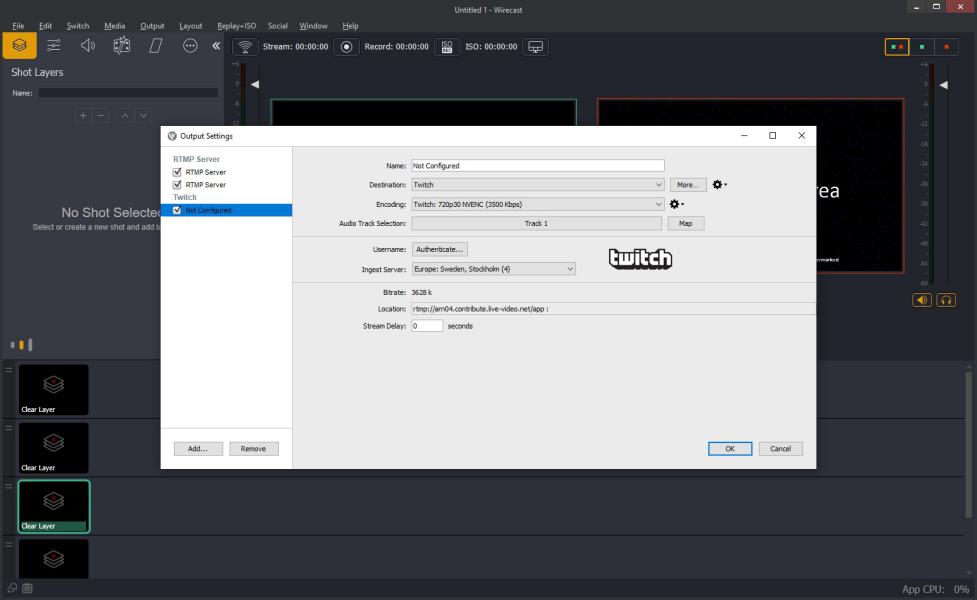Screen dimensions: 977x600
Task: Toggle Not Configured output checkbox
Action: (x=177, y=210)
